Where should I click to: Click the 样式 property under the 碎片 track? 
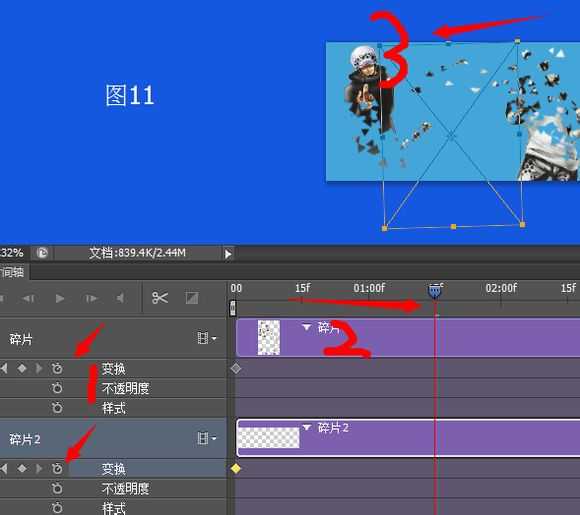pyautogui.click(x=114, y=408)
